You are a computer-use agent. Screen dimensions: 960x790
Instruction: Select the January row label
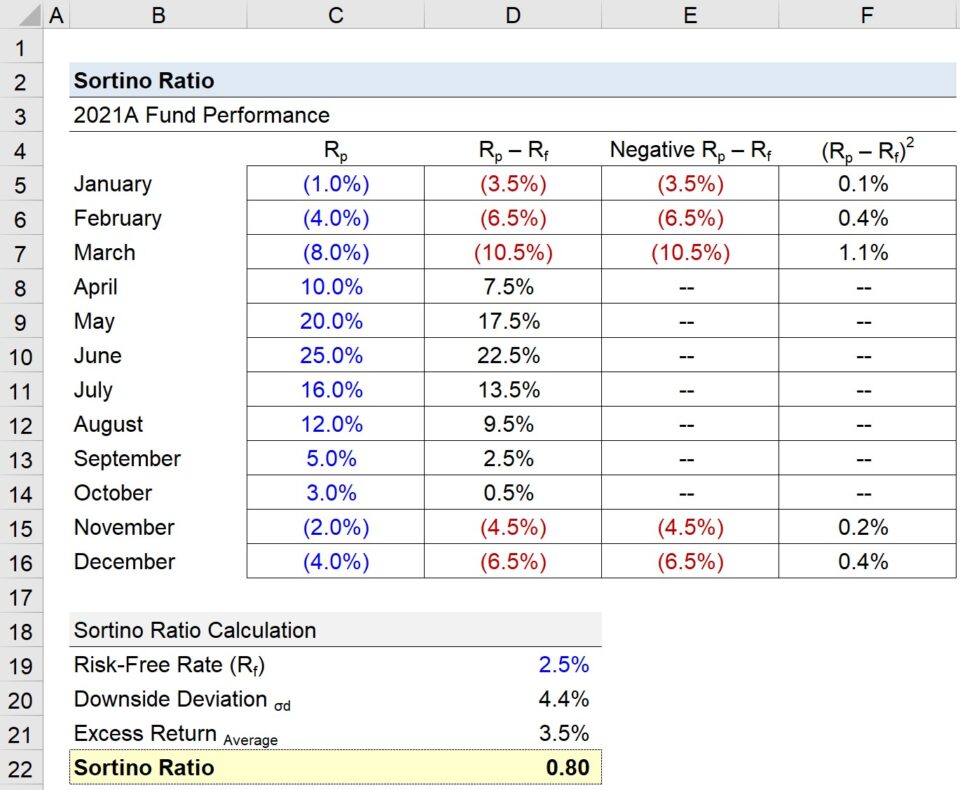click(x=112, y=184)
